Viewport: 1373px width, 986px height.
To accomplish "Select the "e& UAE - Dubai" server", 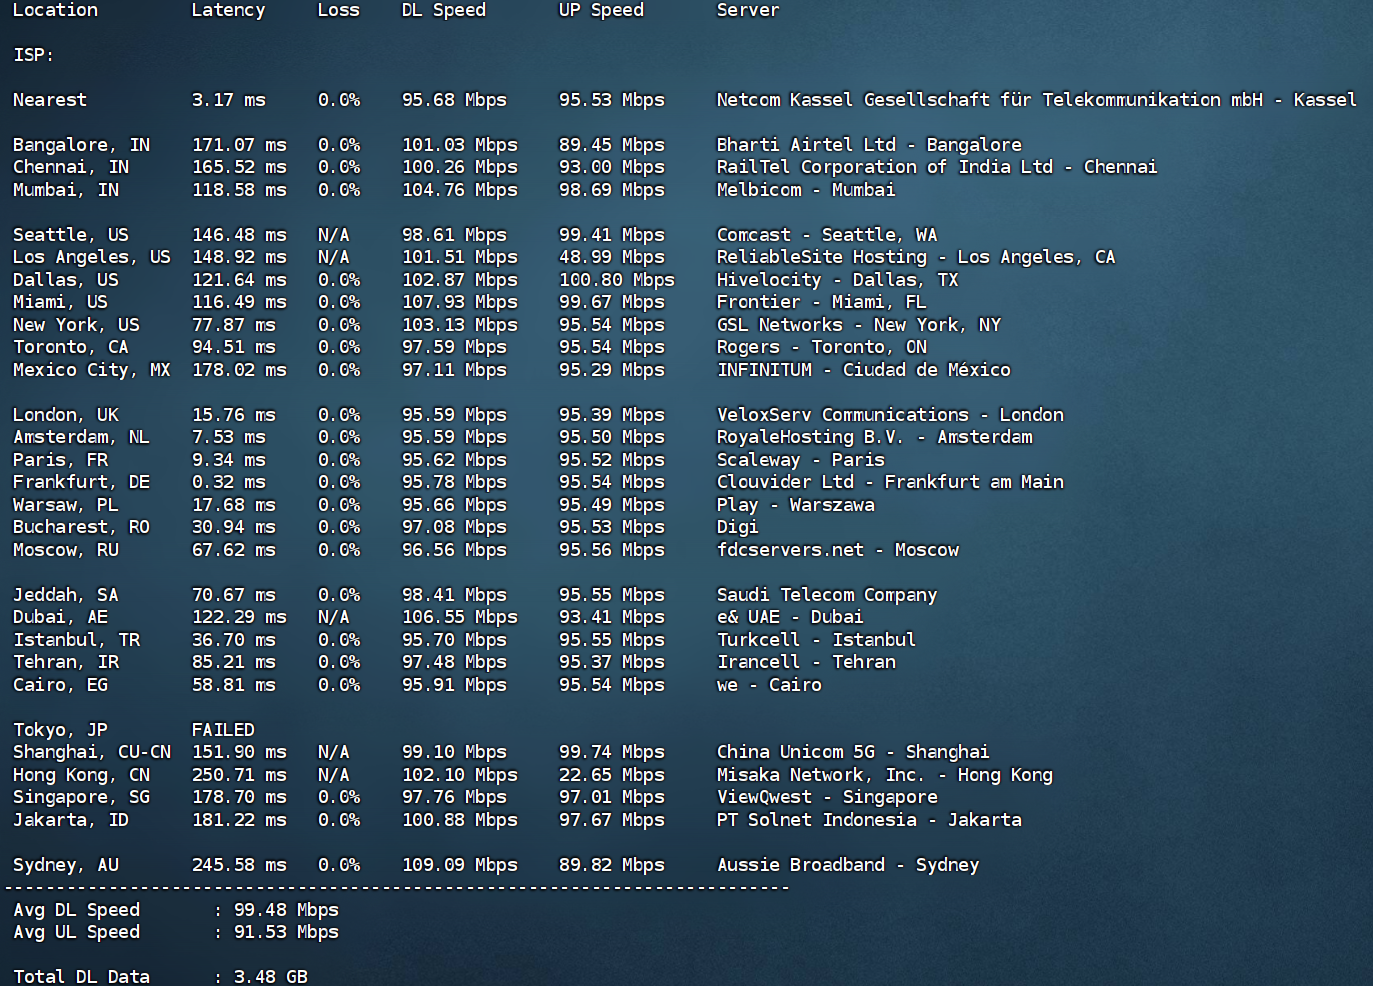I will tap(790, 617).
